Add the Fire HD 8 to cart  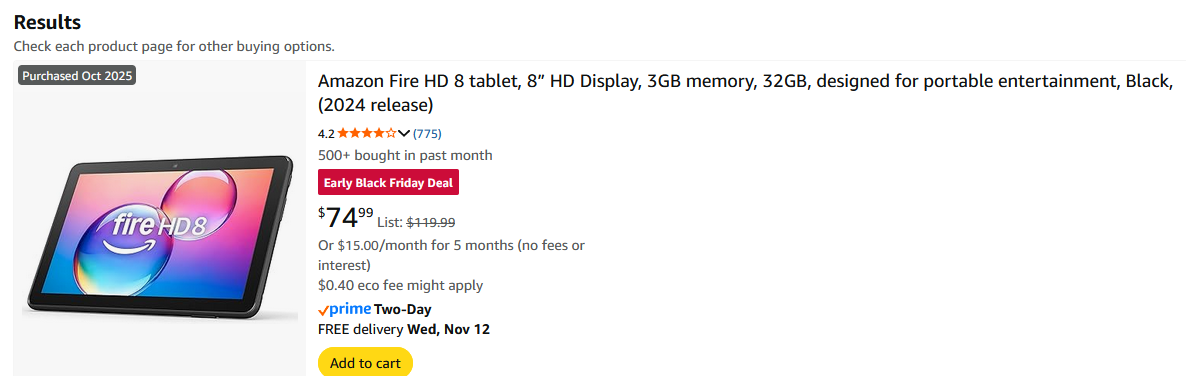pyautogui.click(x=365, y=362)
